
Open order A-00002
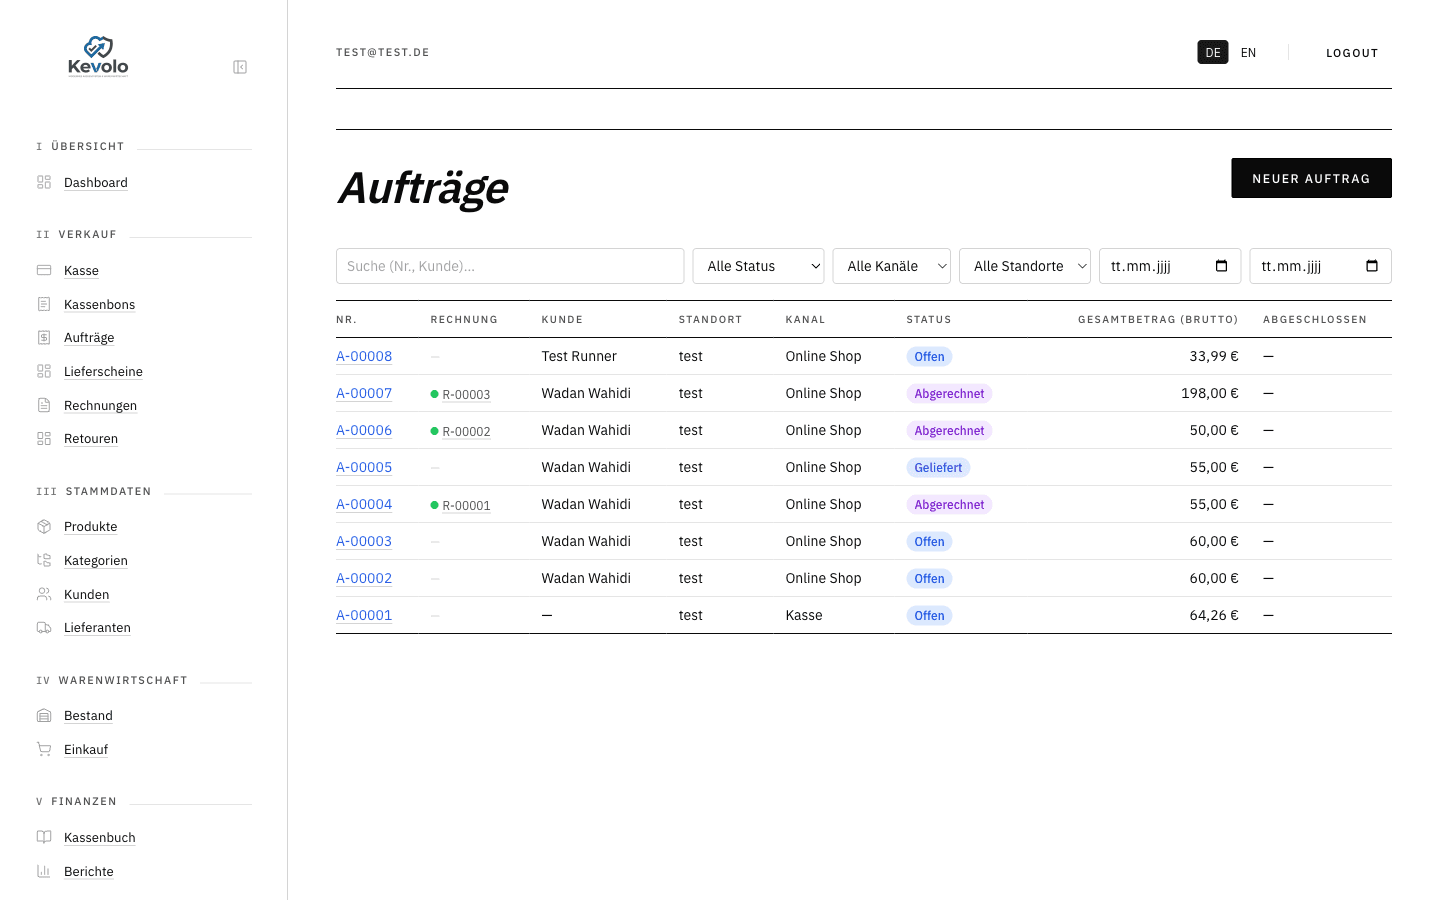[364, 578]
